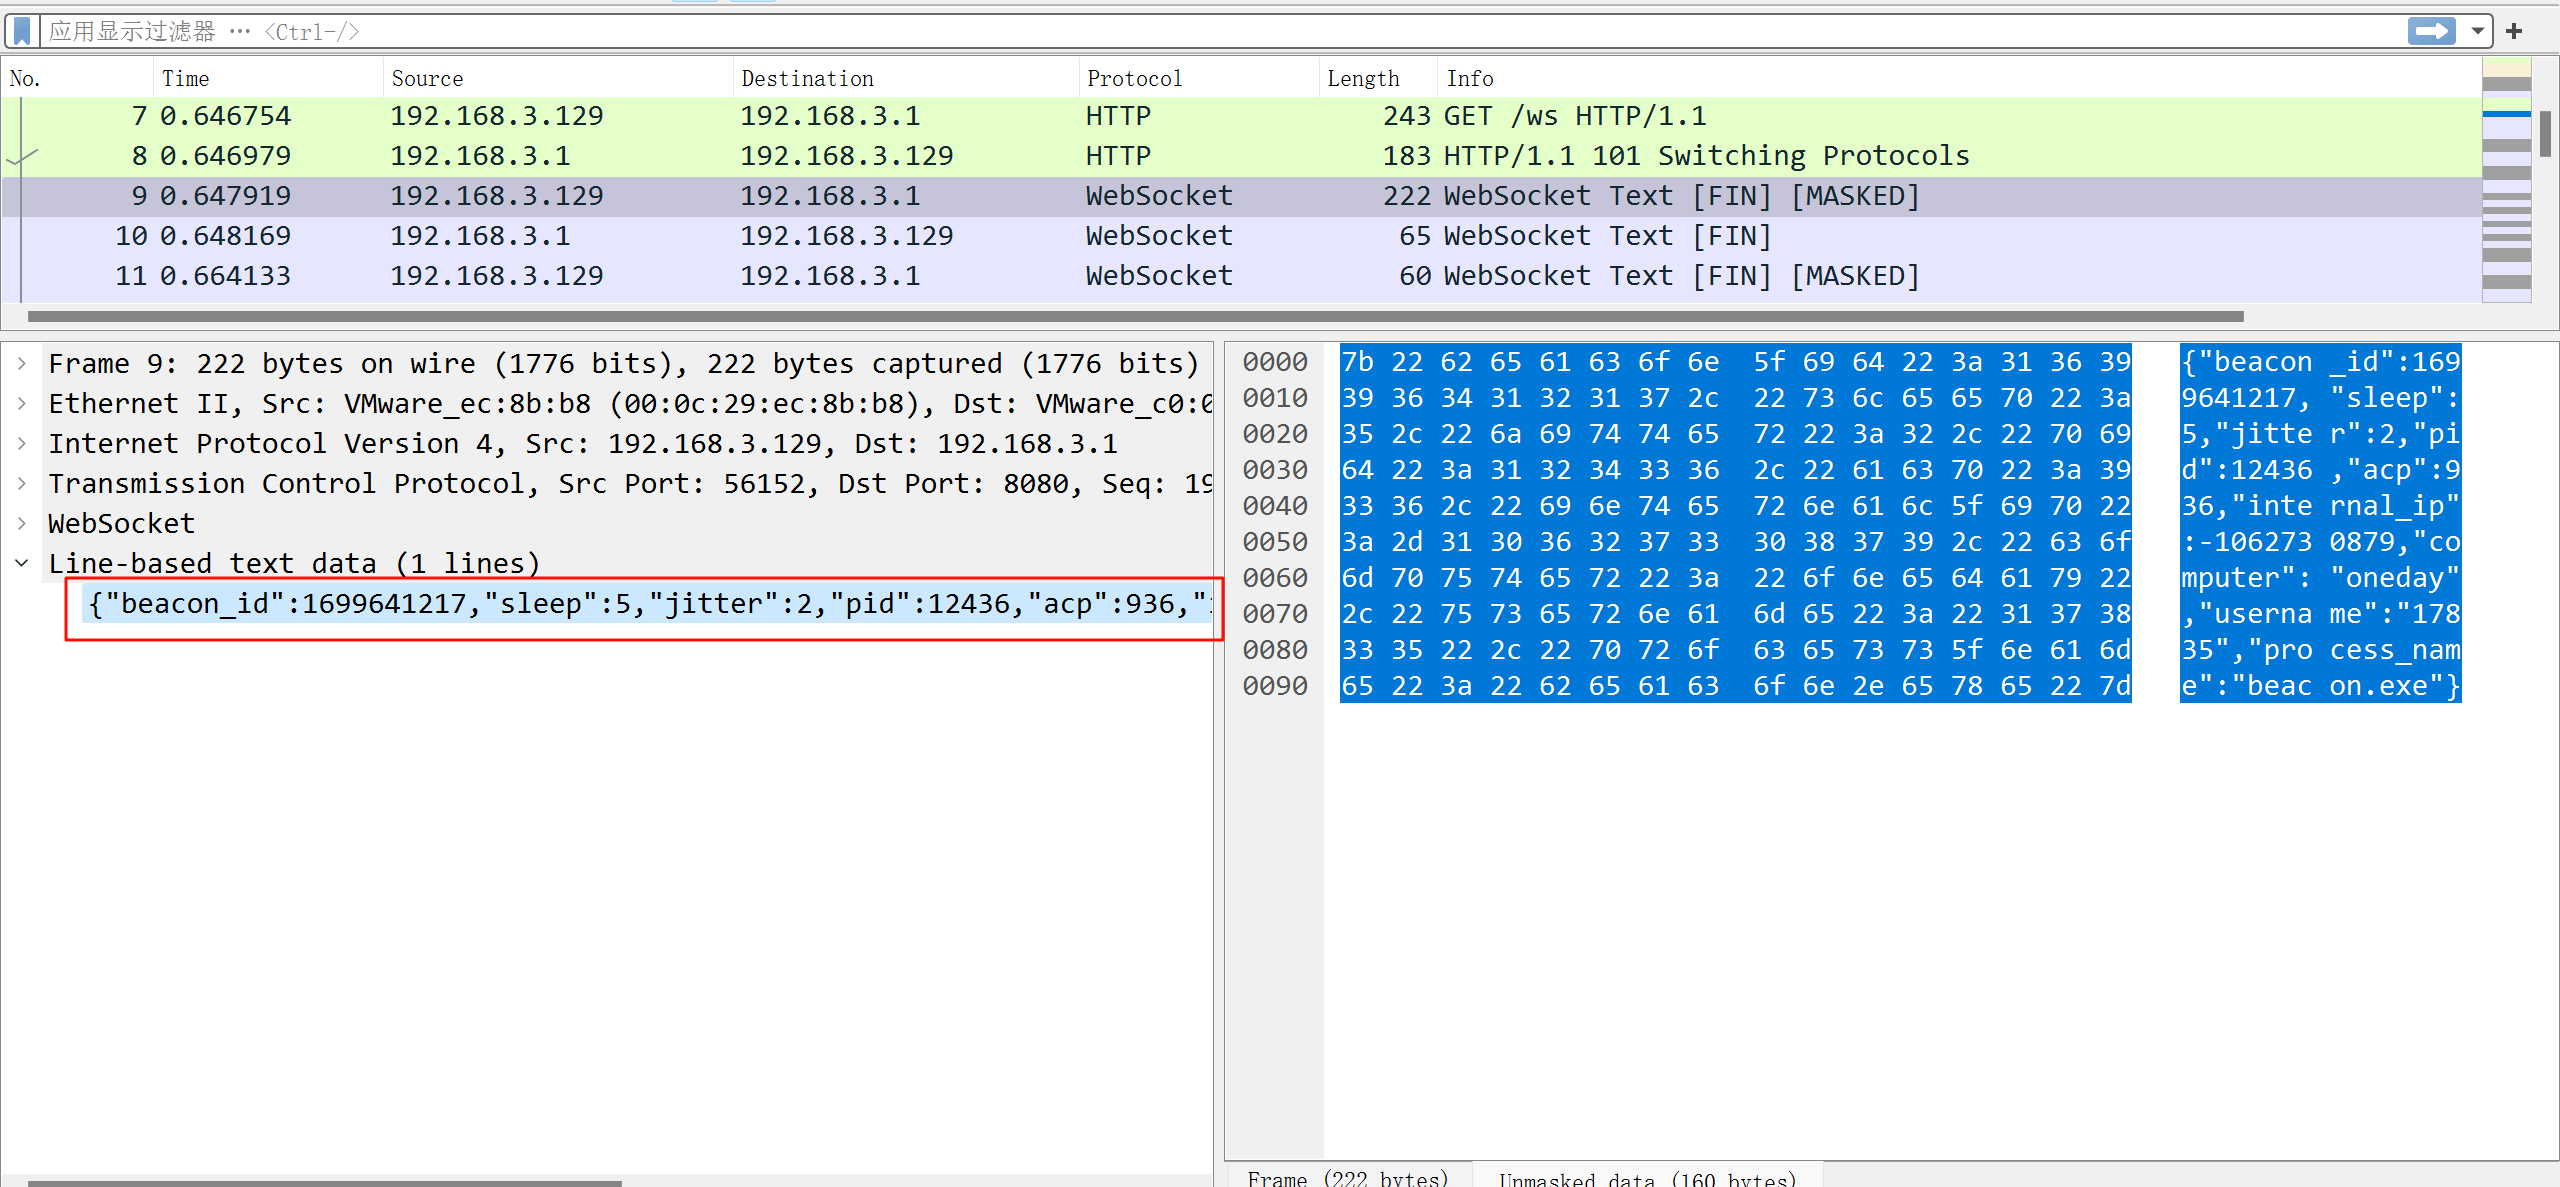Screen dimensions: 2560x1187
Task: Click the plus add filter button
Action: 2514,31
